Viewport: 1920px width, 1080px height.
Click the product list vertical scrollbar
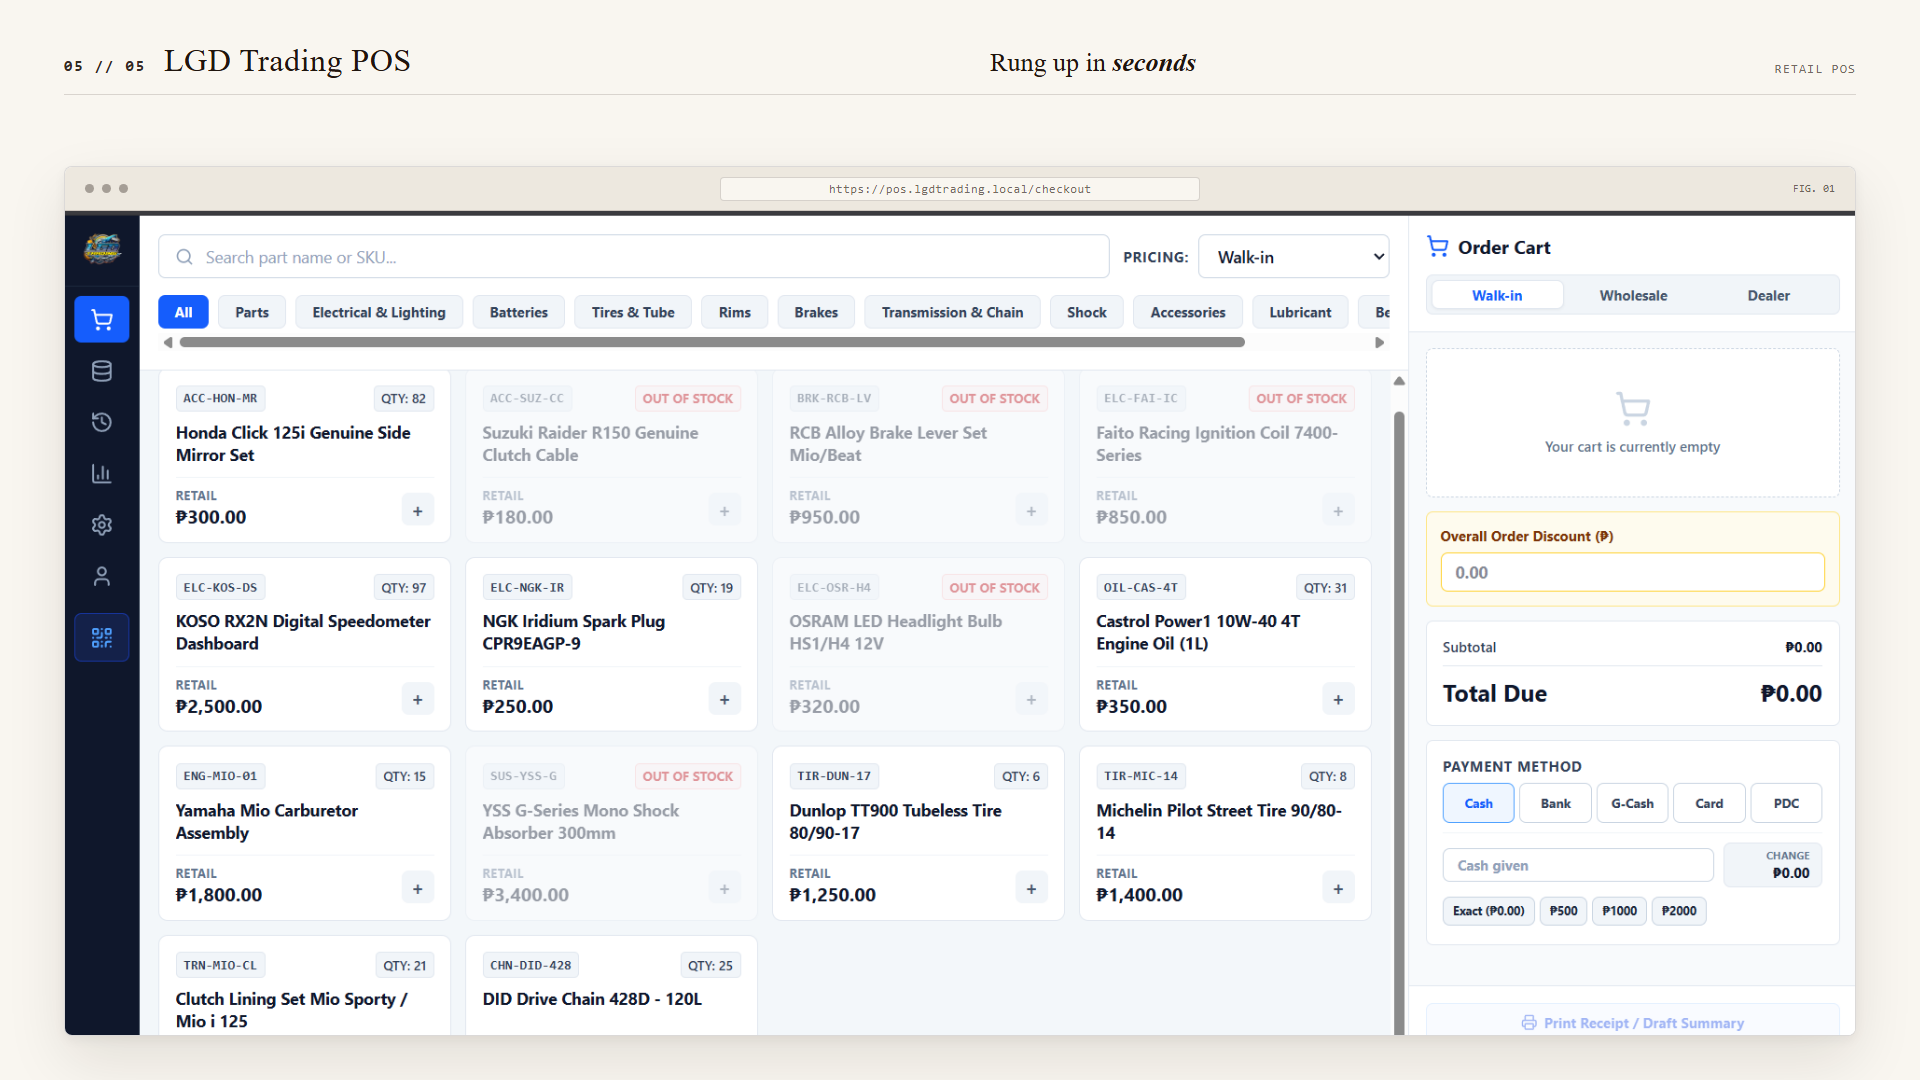[1399, 722]
